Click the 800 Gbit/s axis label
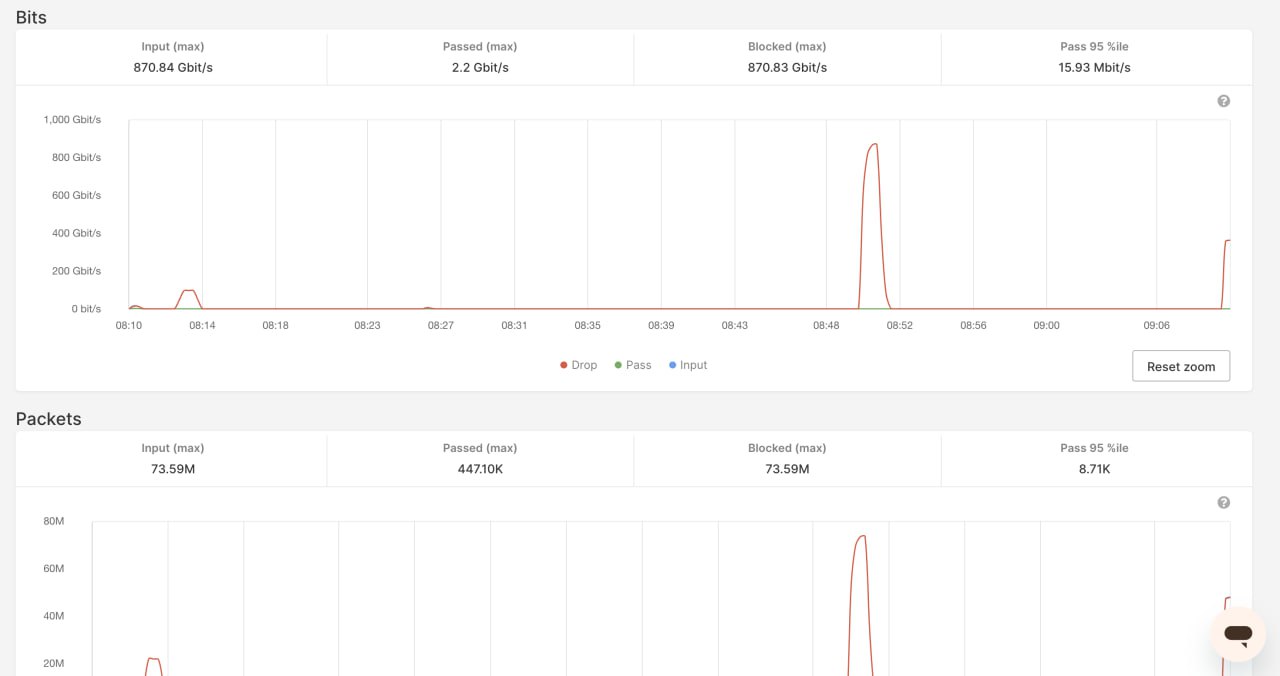Image resolution: width=1280 pixels, height=676 pixels. point(76,158)
